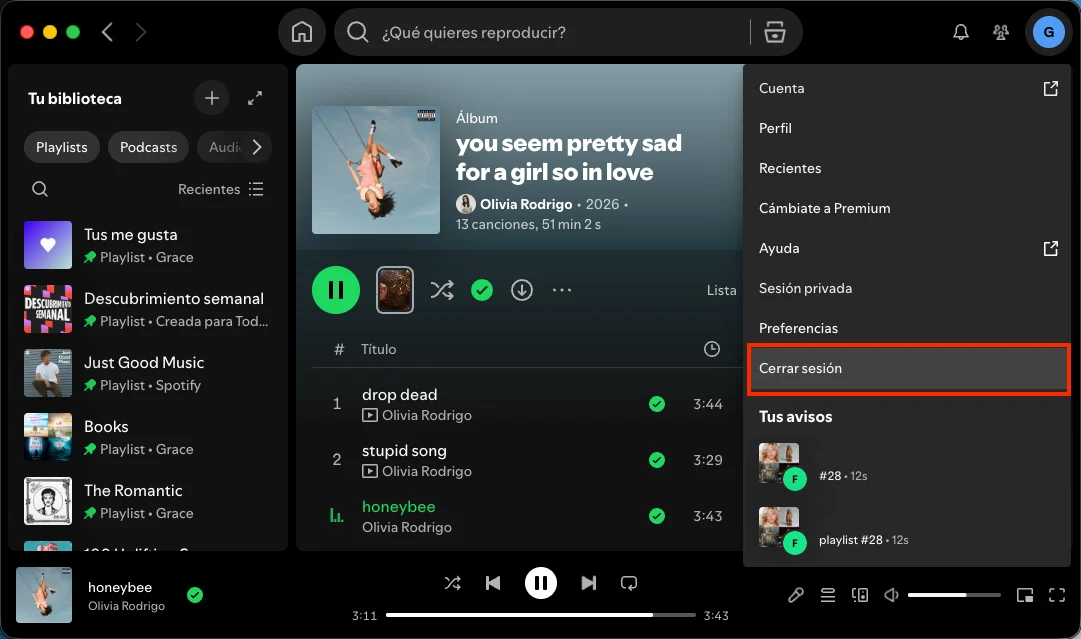Click the album preview thumbnail beside the pause button
This screenshot has height=639, width=1081.
[395, 290]
